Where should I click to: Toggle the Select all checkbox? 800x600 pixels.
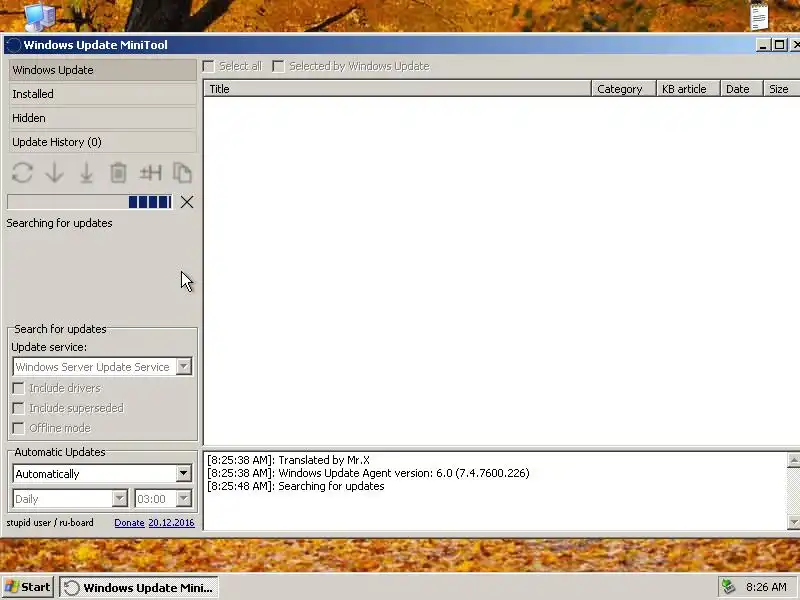point(209,66)
